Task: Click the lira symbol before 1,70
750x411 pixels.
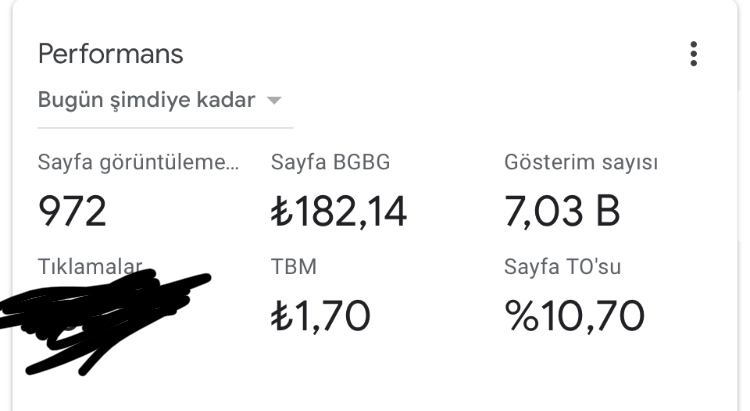Action: [x=282, y=316]
